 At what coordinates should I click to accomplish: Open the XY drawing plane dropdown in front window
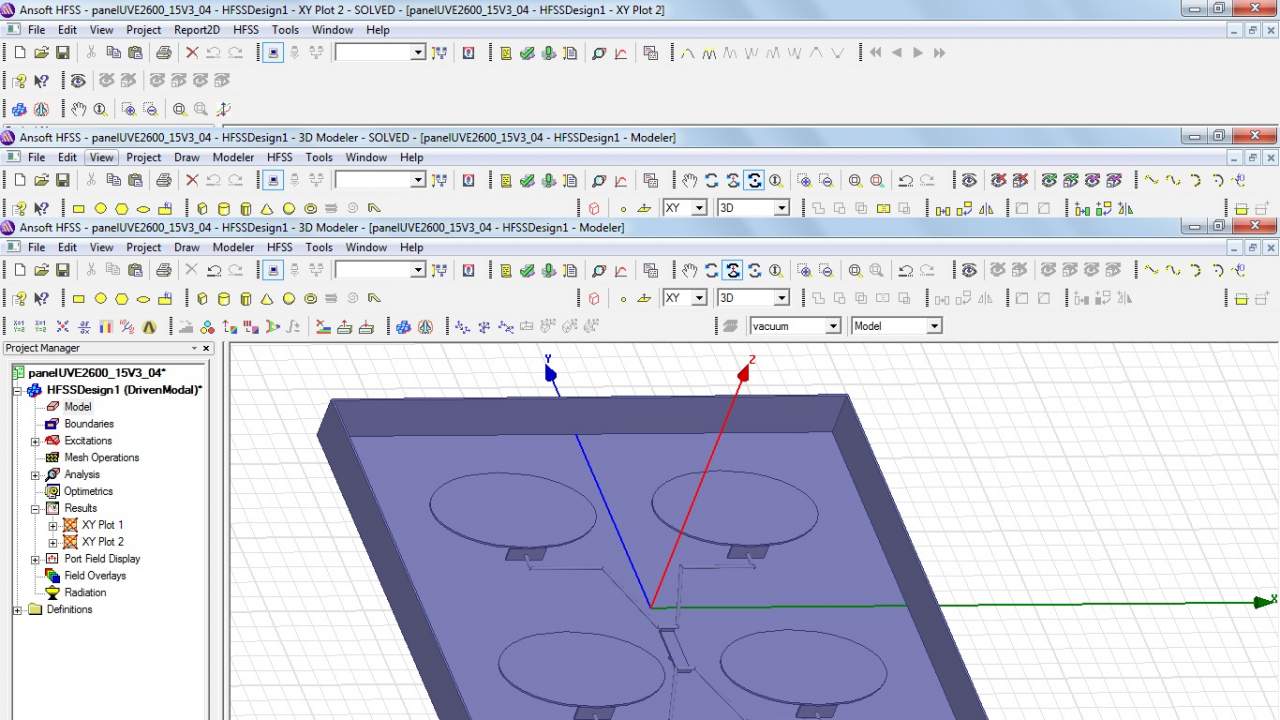(699, 298)
